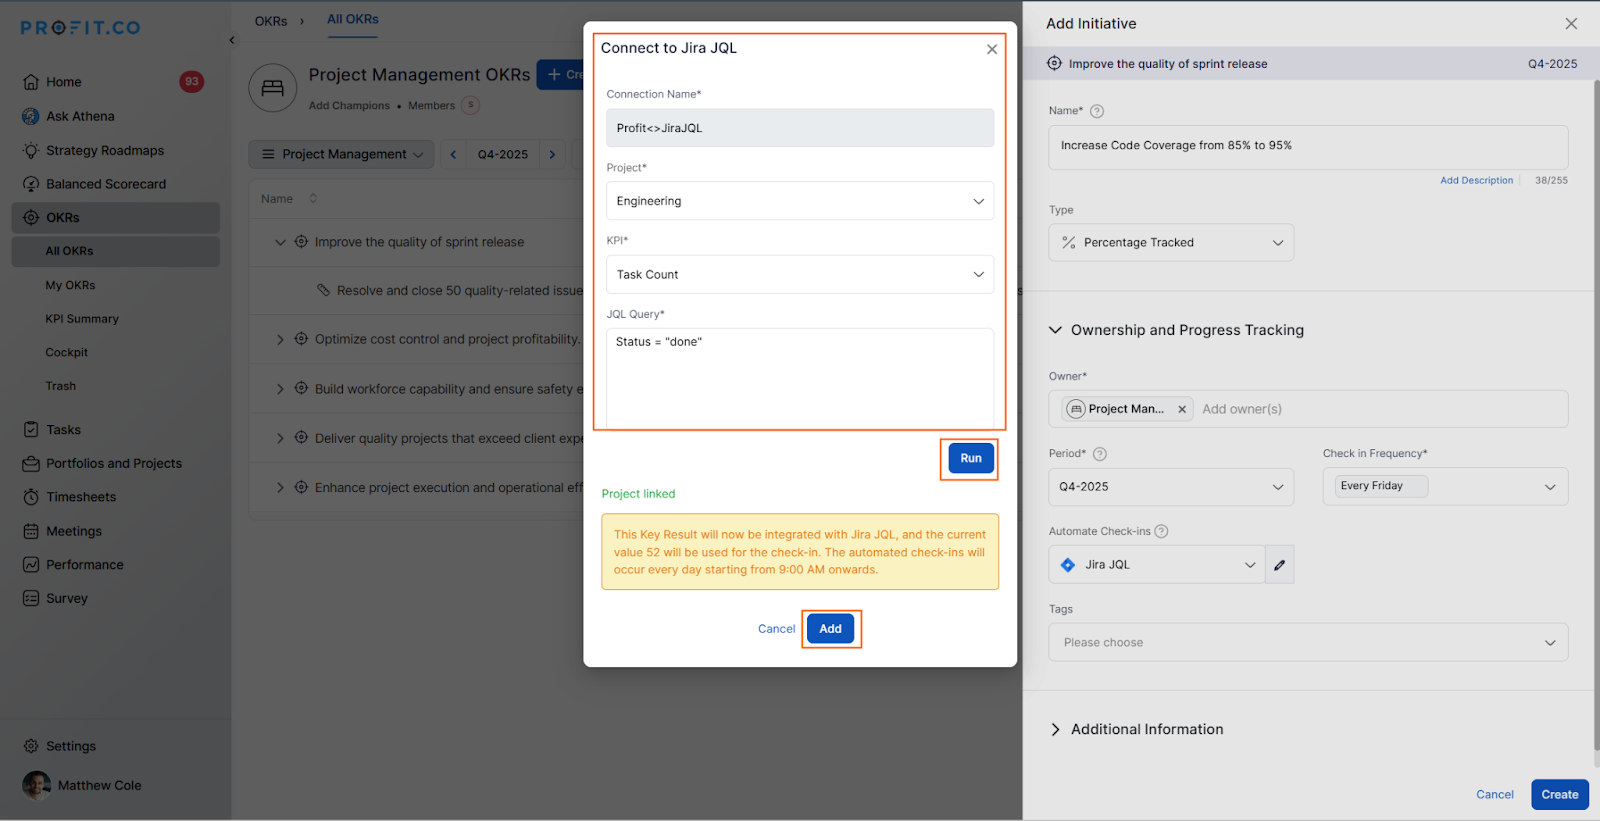Expand 'Deliver quality projects' objective

(280, 438)
